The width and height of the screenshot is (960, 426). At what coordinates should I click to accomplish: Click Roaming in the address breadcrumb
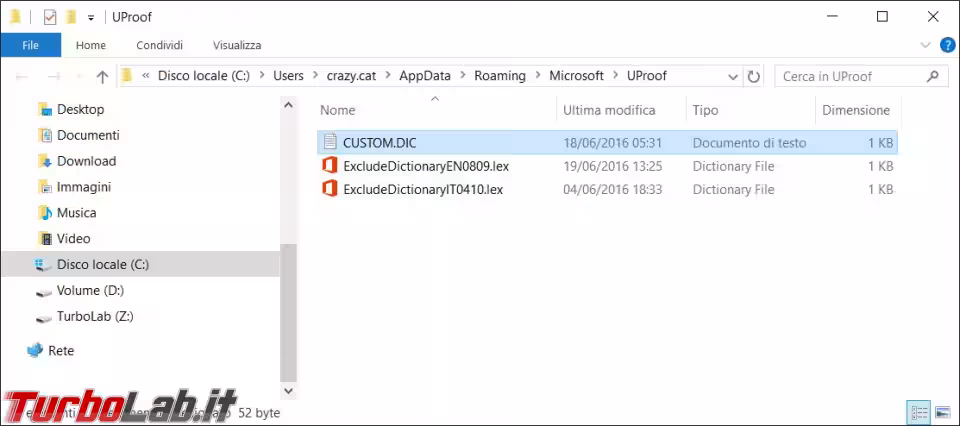pos(500,76)
